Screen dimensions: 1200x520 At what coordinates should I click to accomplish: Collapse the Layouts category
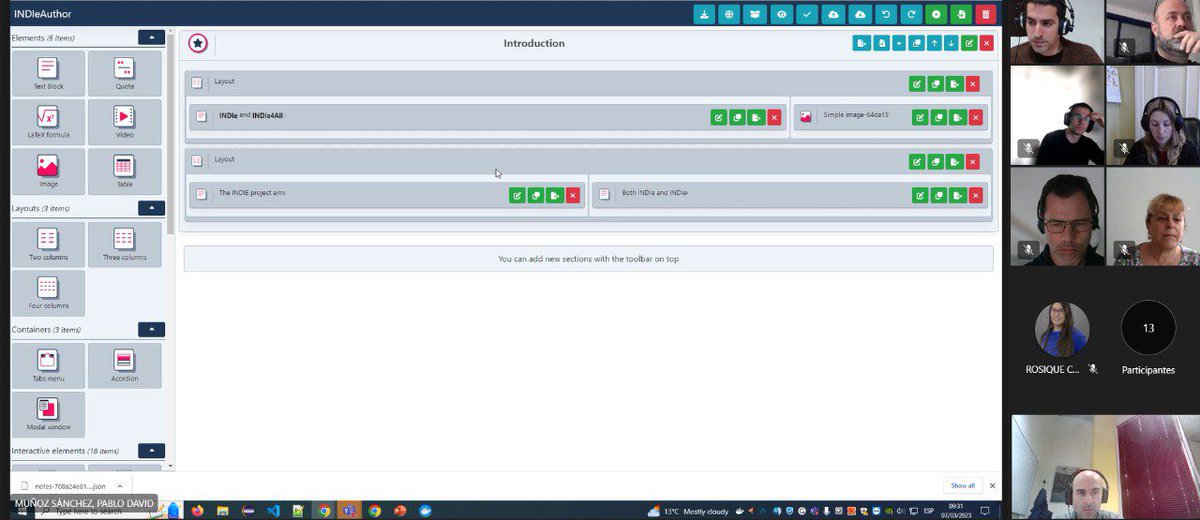point(151,208)
